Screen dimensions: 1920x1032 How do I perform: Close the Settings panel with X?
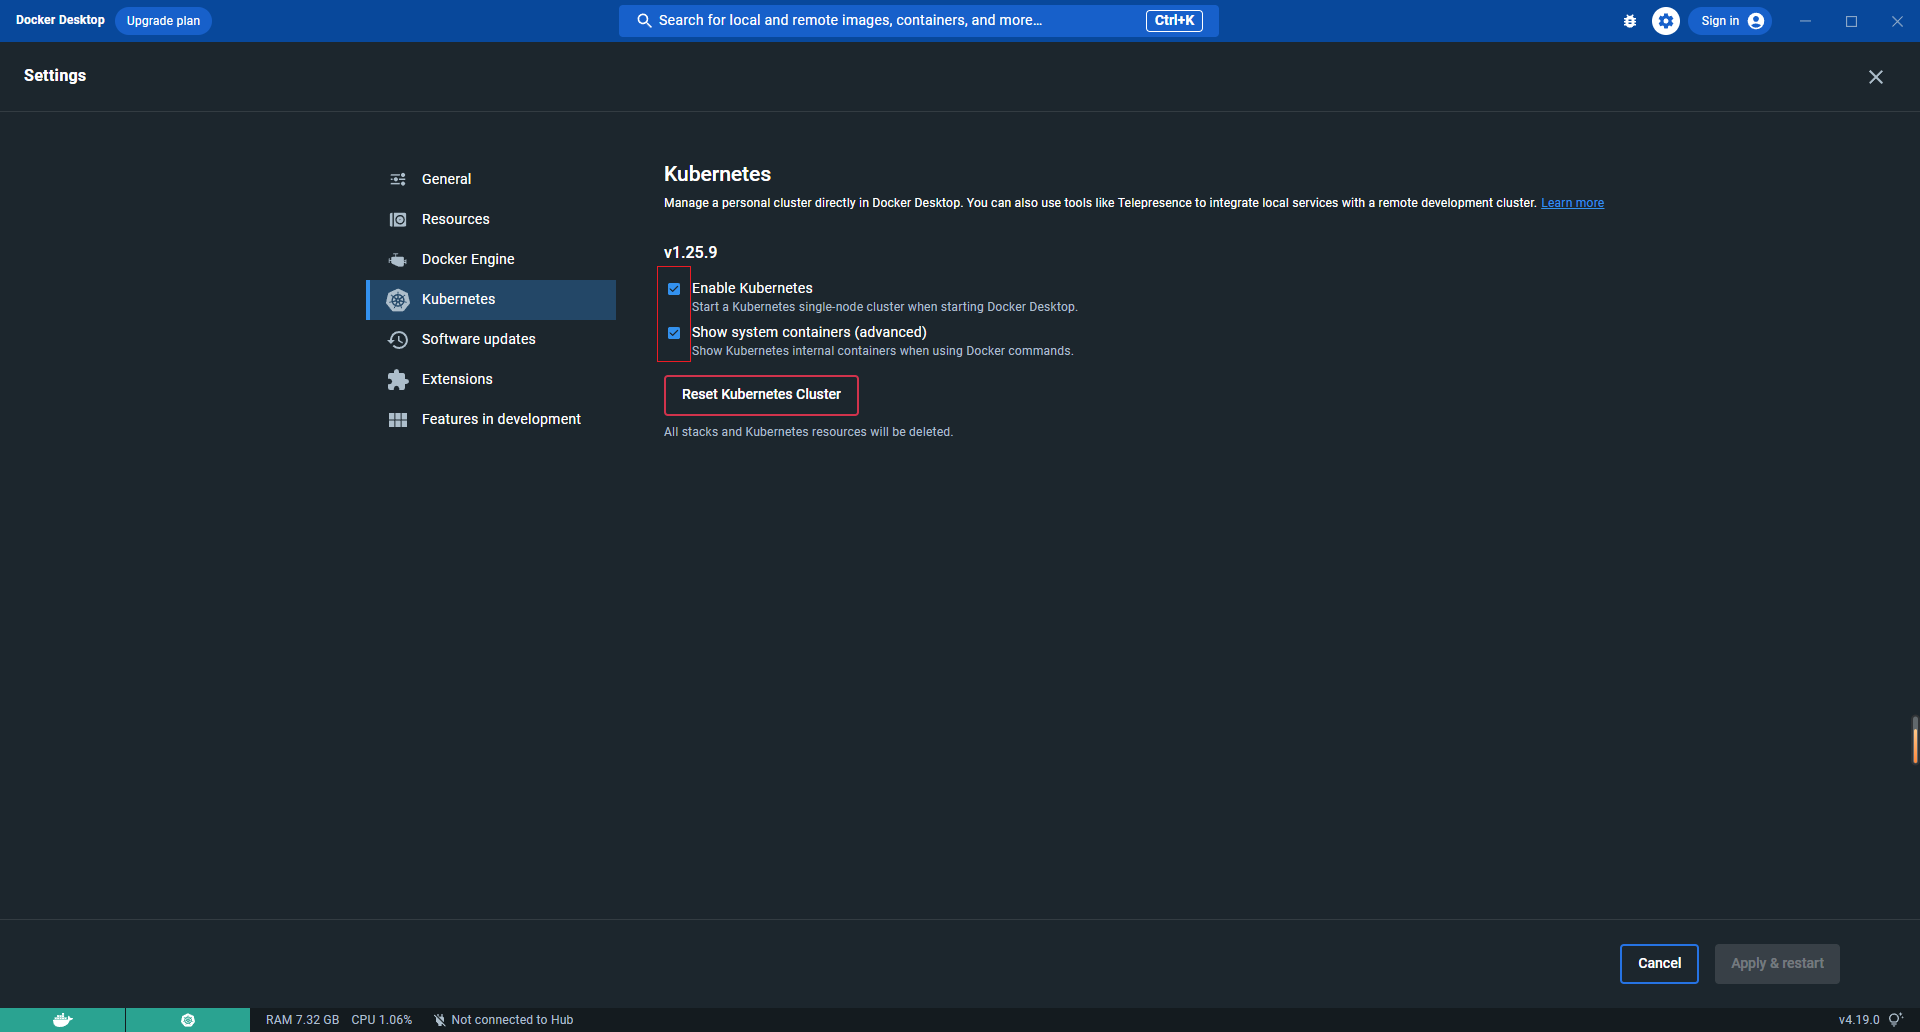[x=1876, y=77]
